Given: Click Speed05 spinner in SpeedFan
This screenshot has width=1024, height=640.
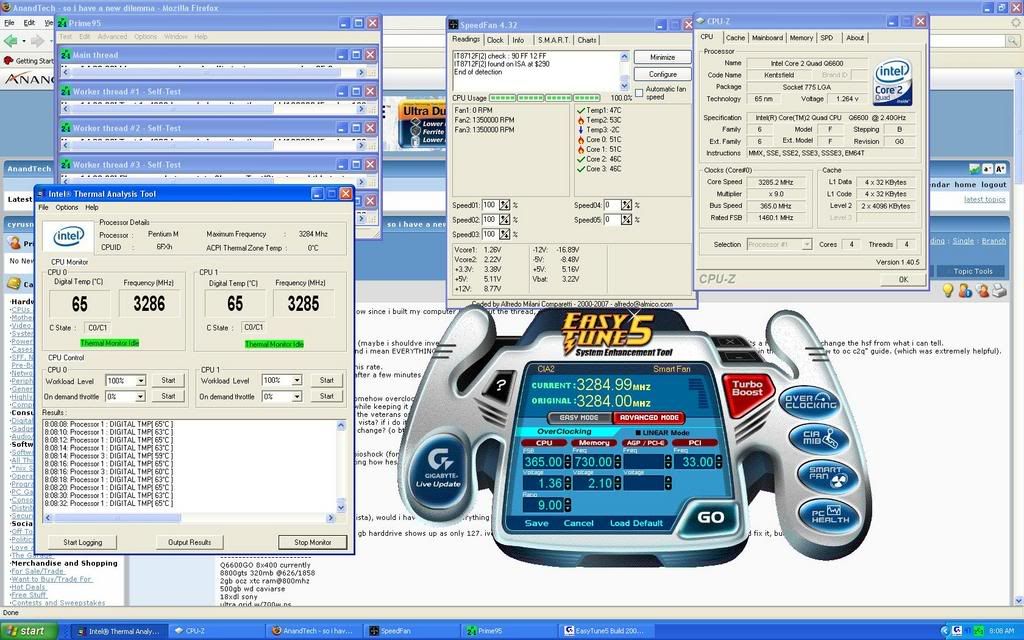Looking at the screenshot, I should 626,220.
